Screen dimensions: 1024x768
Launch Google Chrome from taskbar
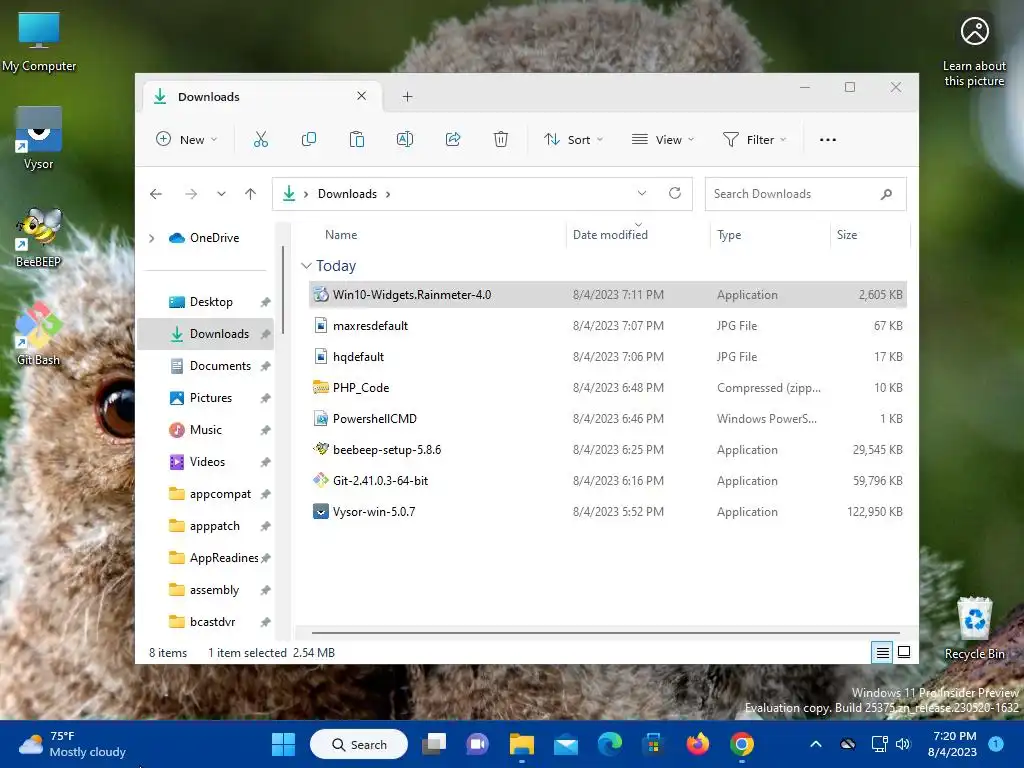(742, 744)
